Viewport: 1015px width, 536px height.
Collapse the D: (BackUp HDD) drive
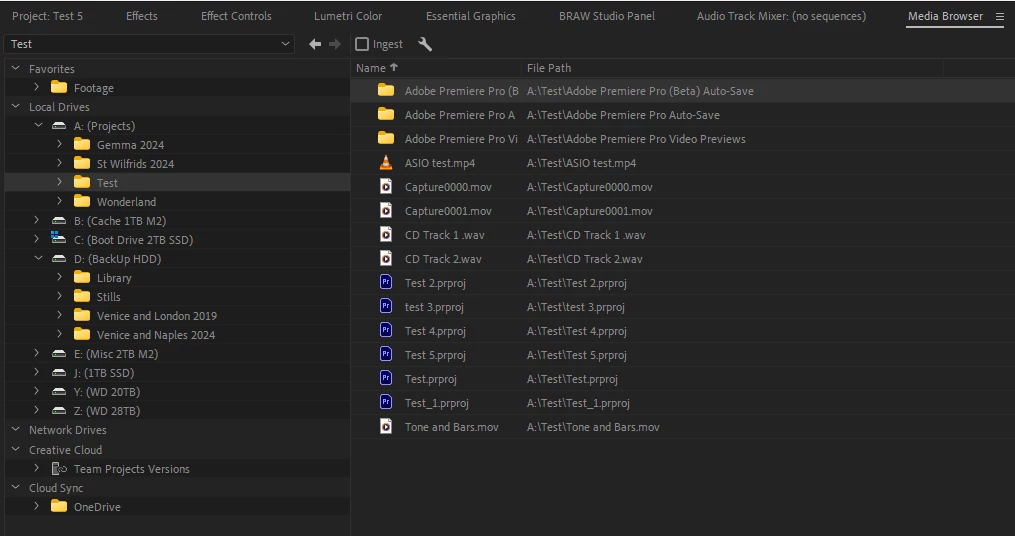[x=38, y=258]
